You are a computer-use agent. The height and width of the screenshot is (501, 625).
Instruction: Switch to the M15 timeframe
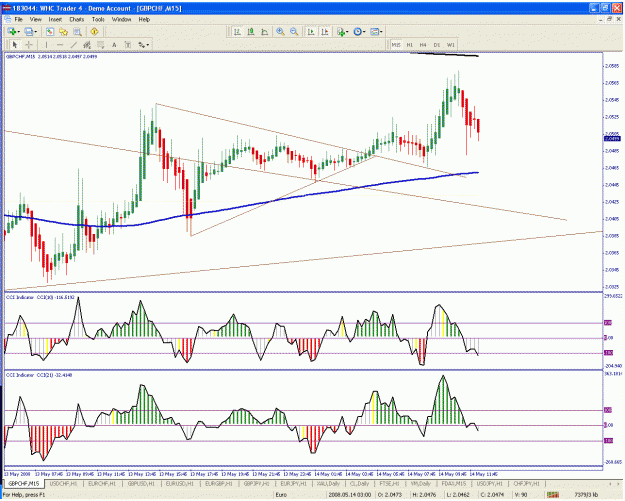(396, 45)
